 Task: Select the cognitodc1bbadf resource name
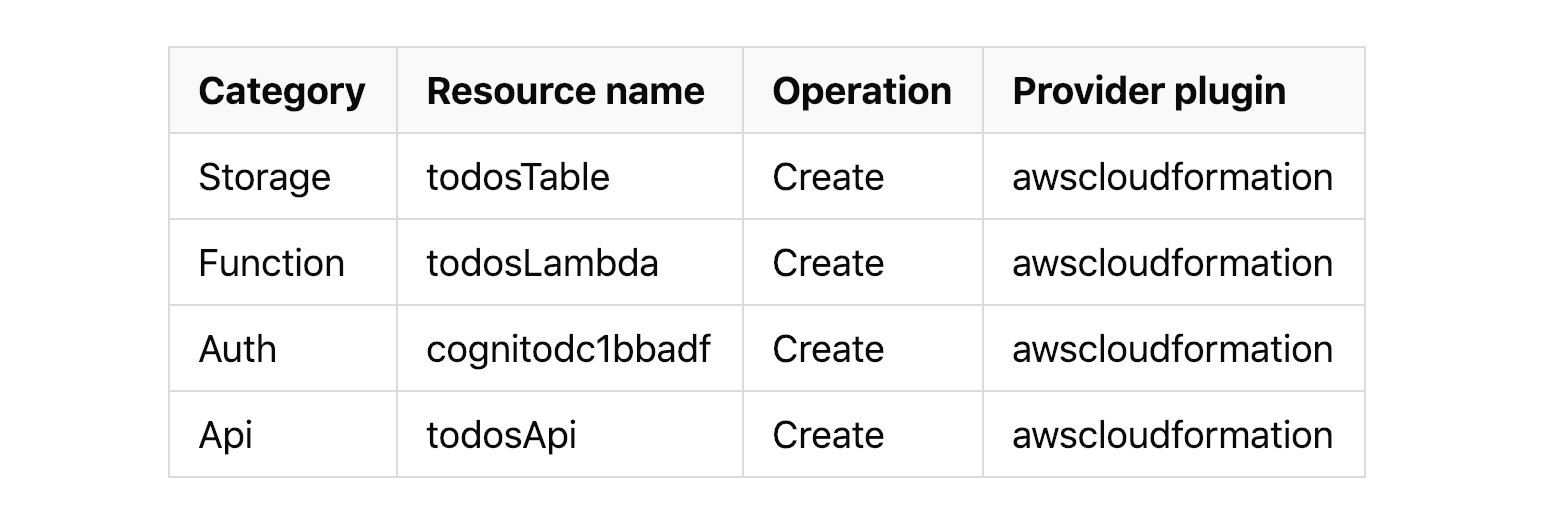568,349
